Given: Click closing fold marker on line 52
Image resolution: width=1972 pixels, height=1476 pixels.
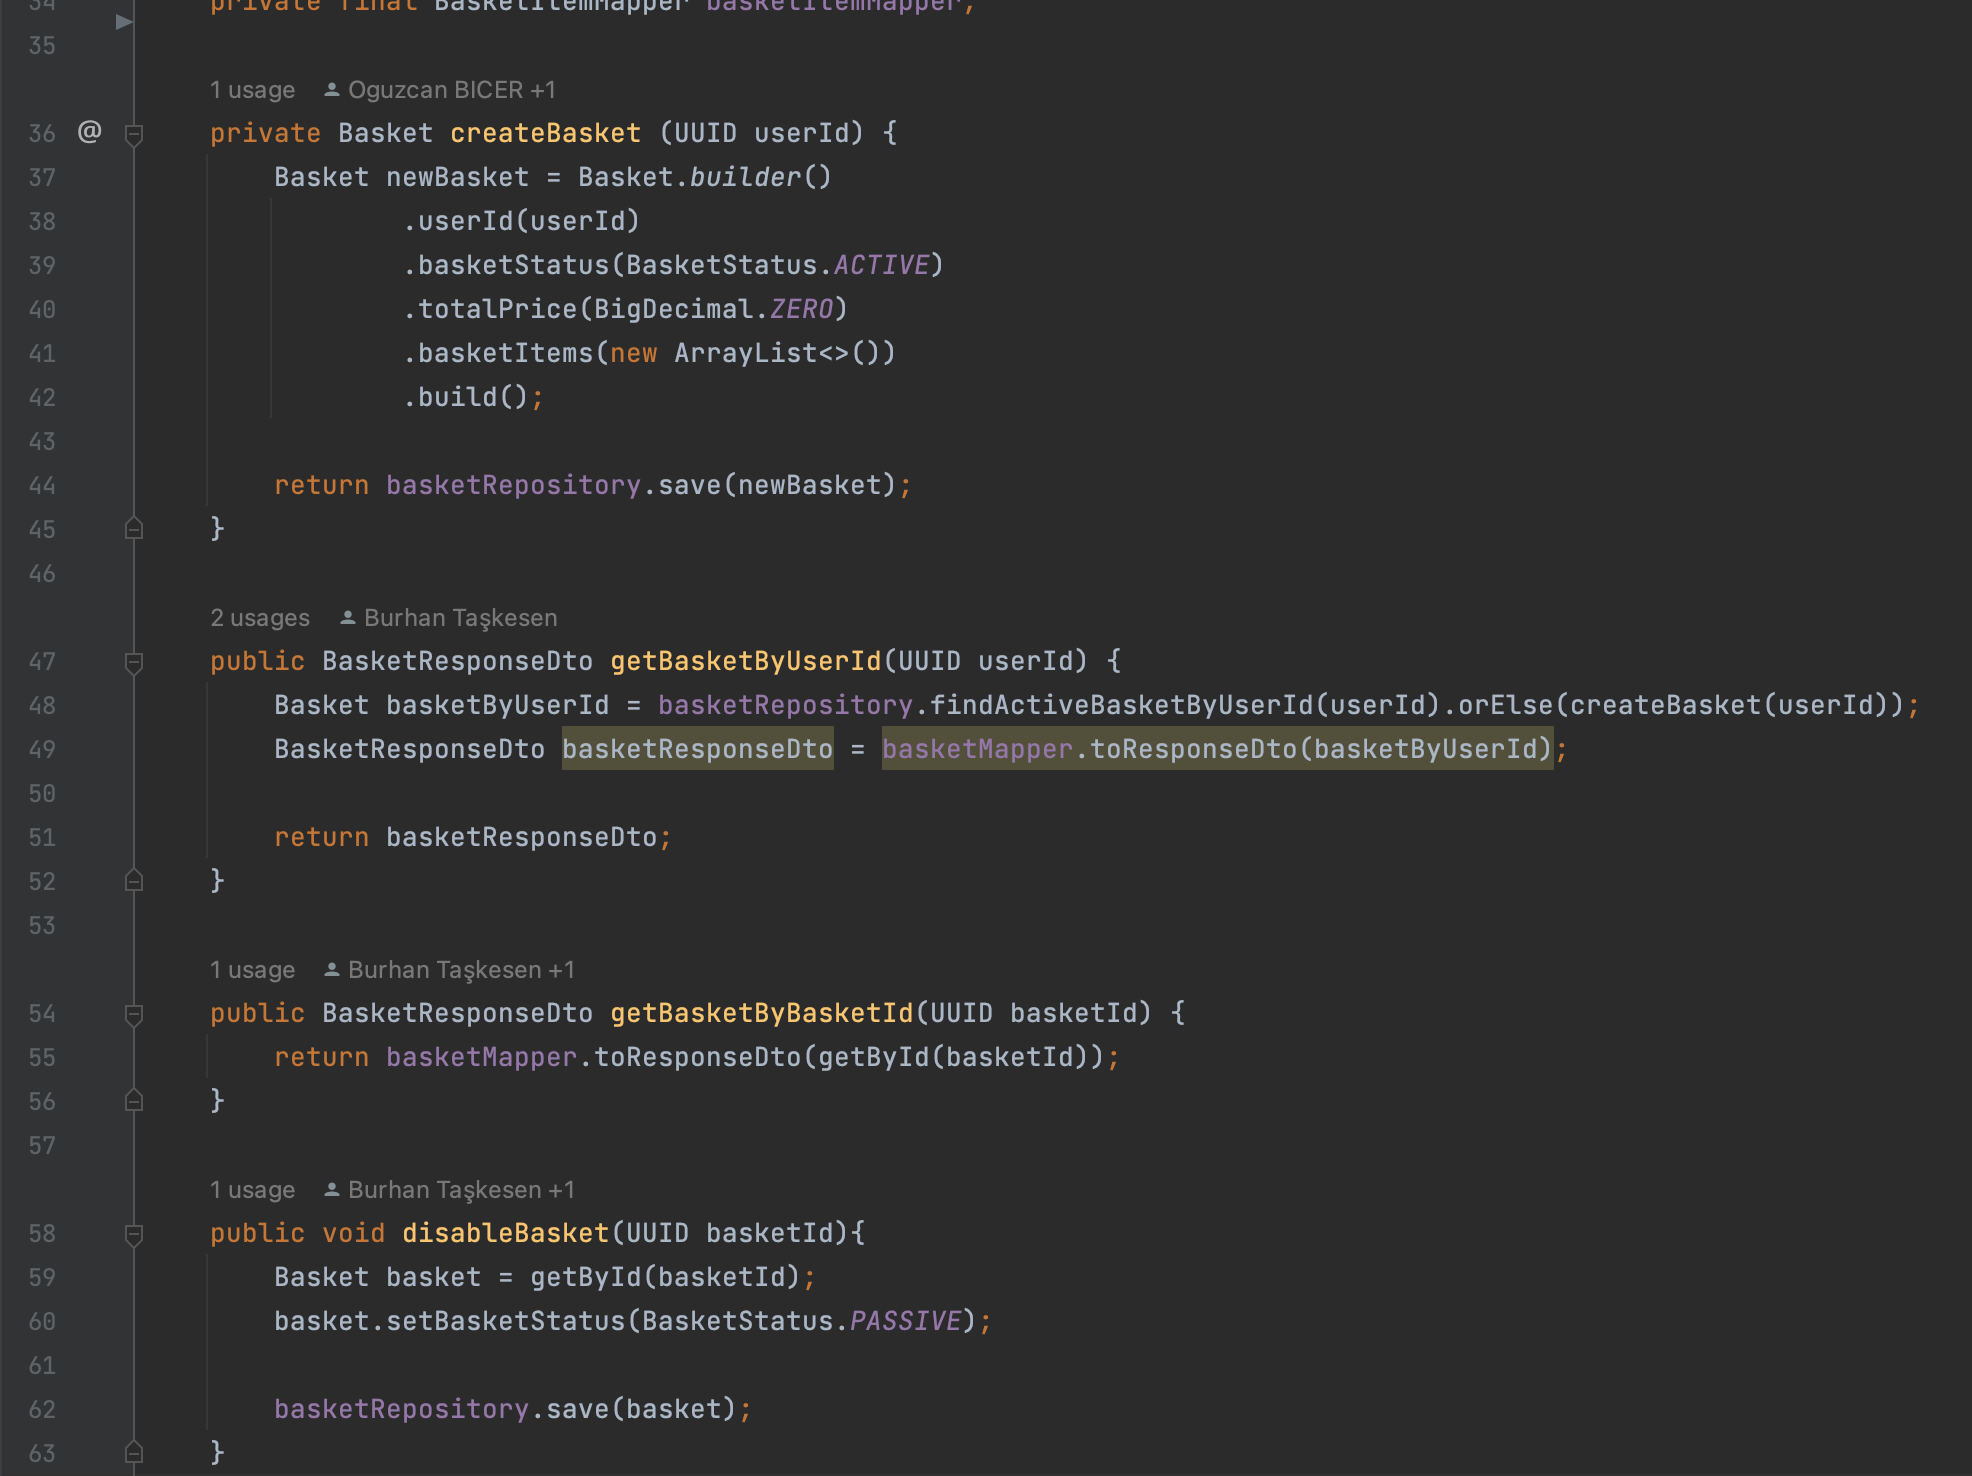Looking at the screenshot, I should (x=134, y=881).
